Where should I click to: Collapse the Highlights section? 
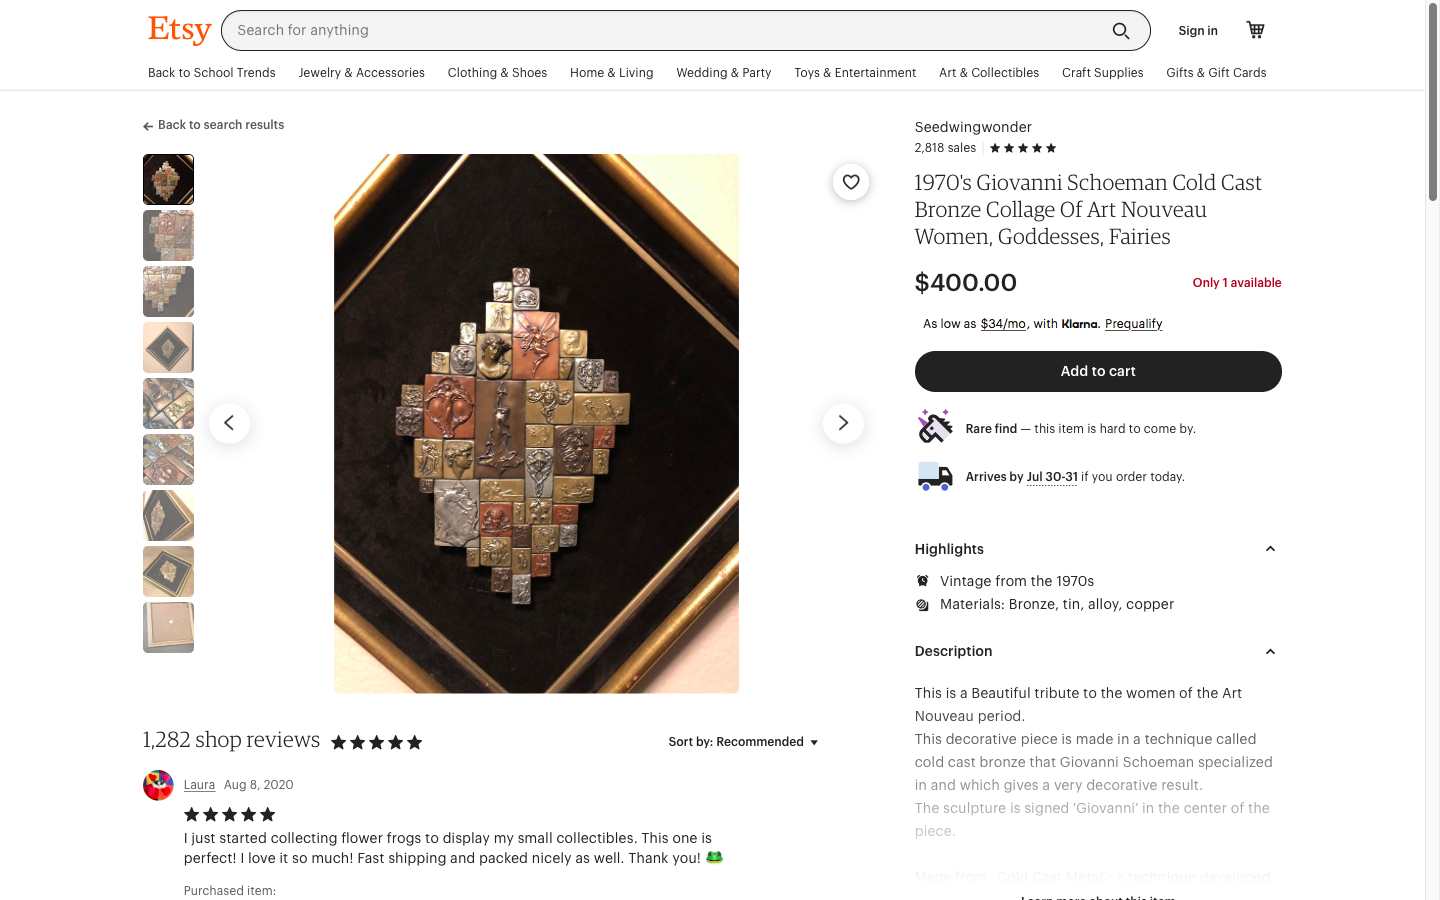[x=1270, y=549]
